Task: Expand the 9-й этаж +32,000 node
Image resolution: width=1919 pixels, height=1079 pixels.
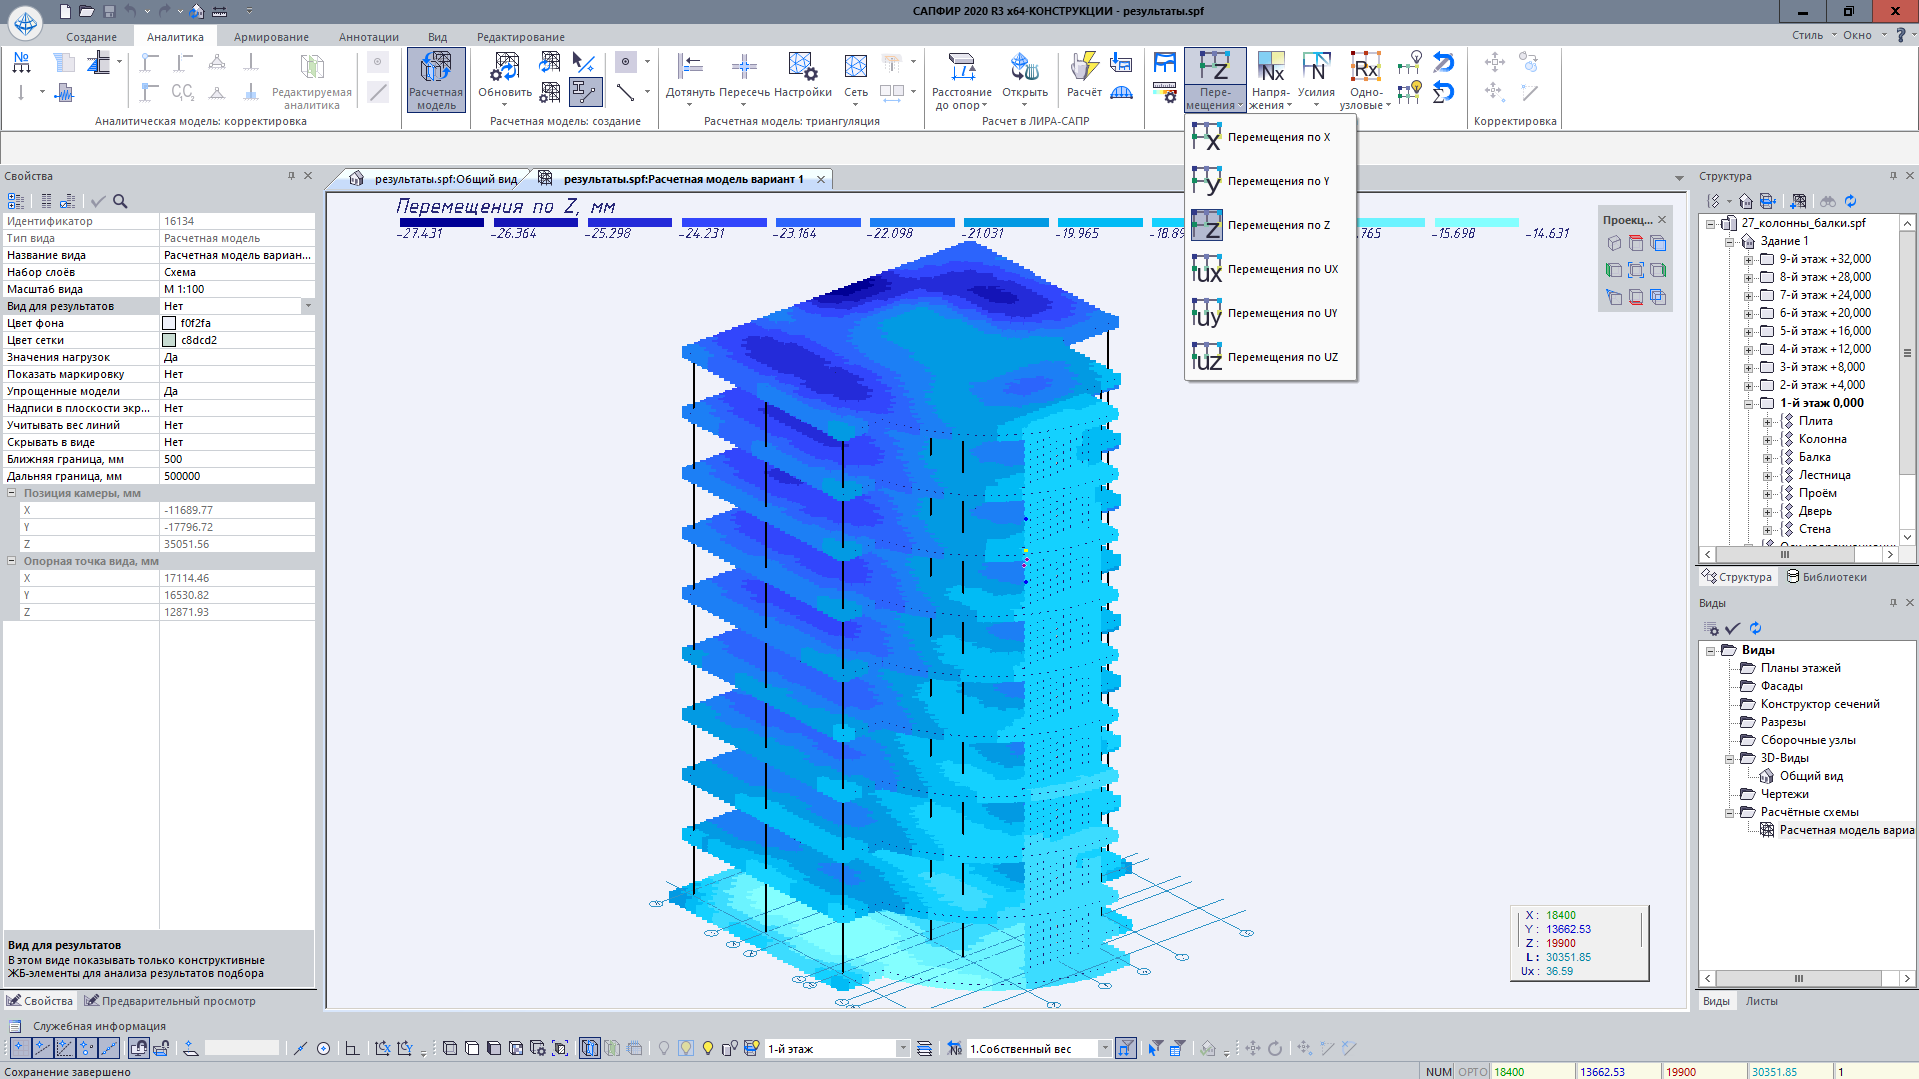Action: (1748, 260)
